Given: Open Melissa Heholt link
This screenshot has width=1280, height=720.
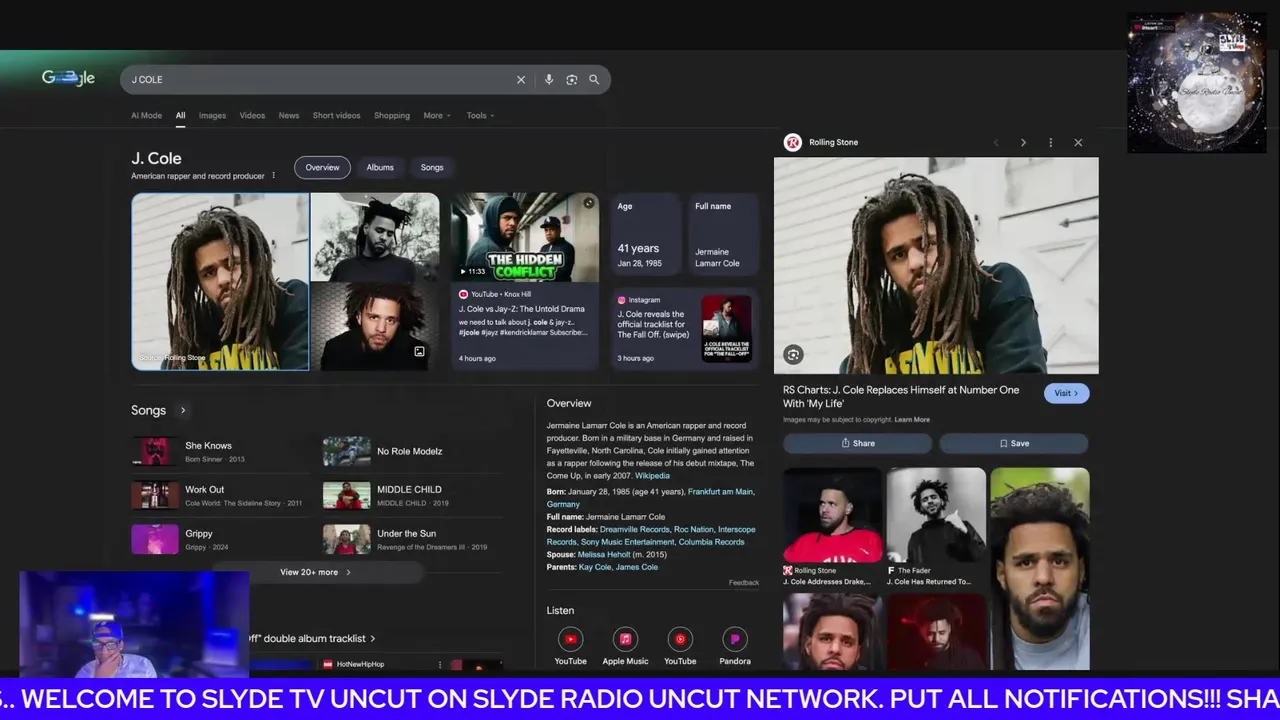Looking at the screenshot, I should [x=604, y=554].
